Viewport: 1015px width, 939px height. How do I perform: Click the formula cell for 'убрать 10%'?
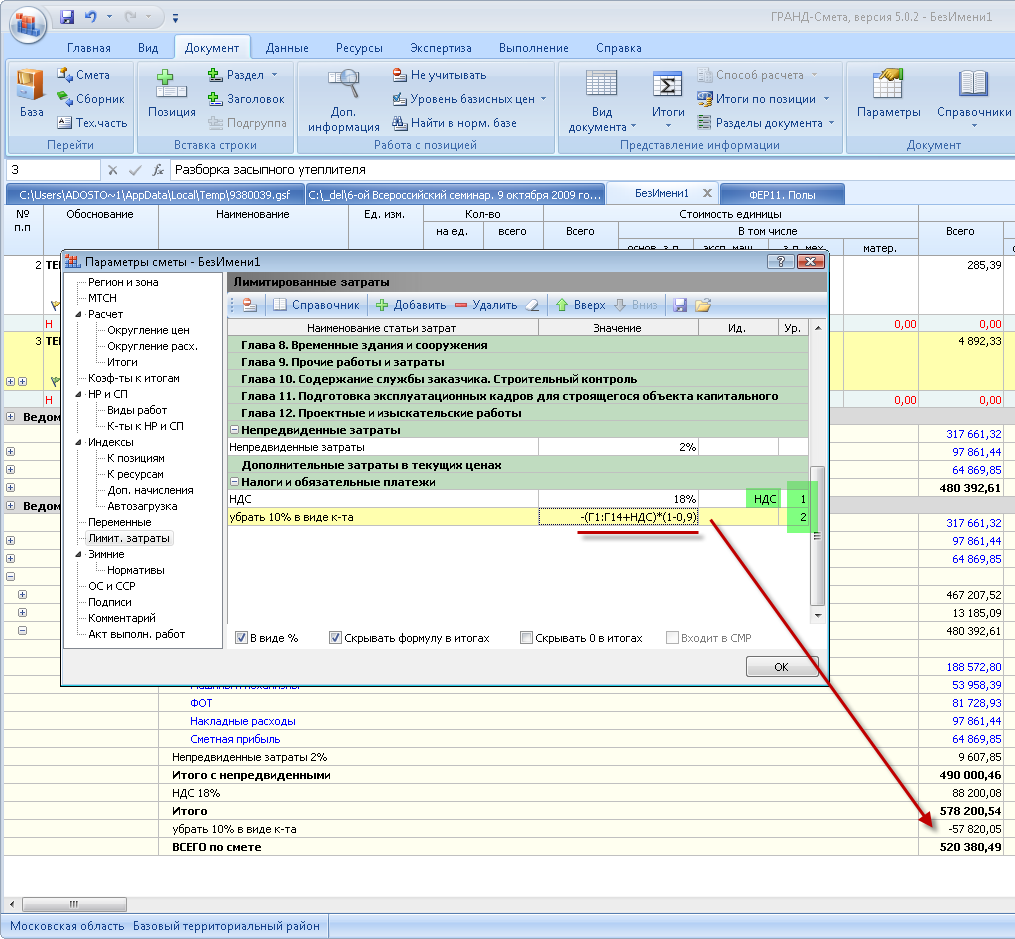617,517
